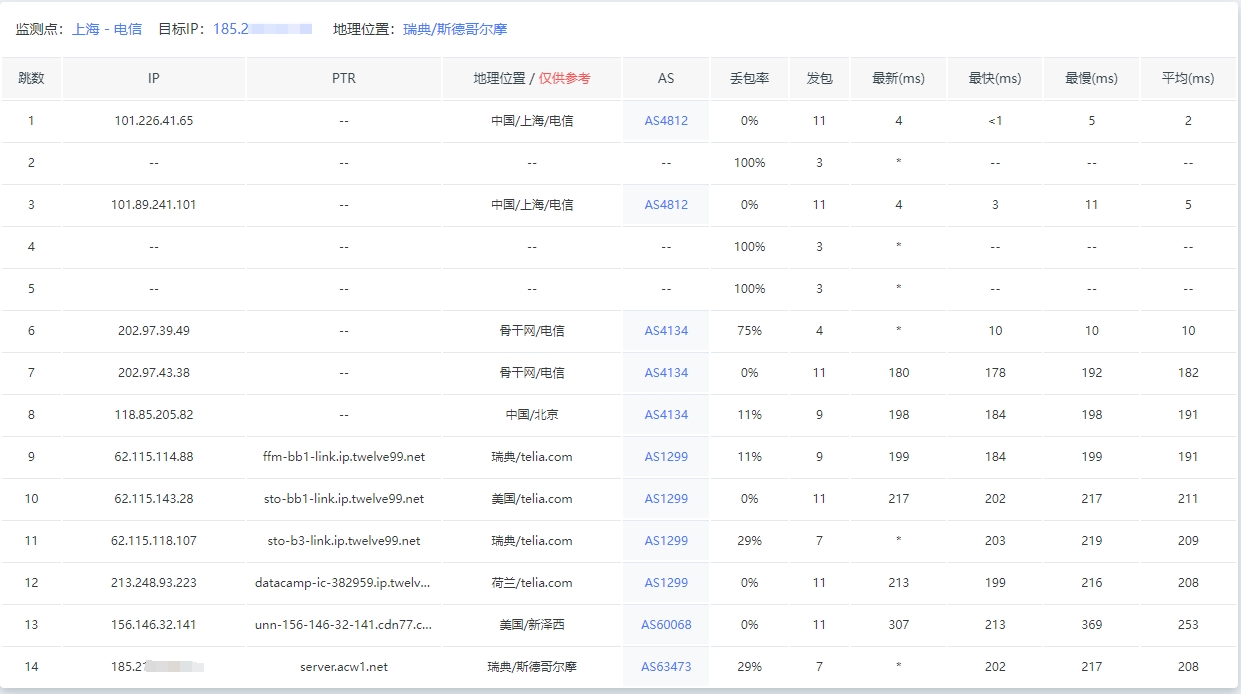
Task: Click location 荷兰/telia.com in hop 12
Action: point(532,583)
